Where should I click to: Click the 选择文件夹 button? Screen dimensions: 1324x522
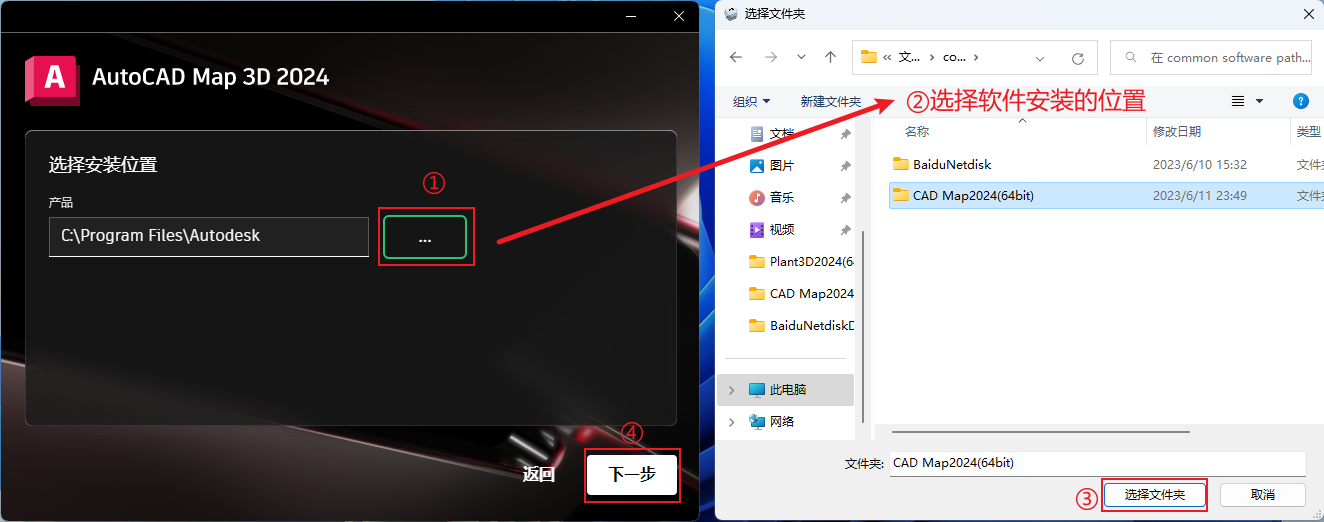click(1155, 495)
